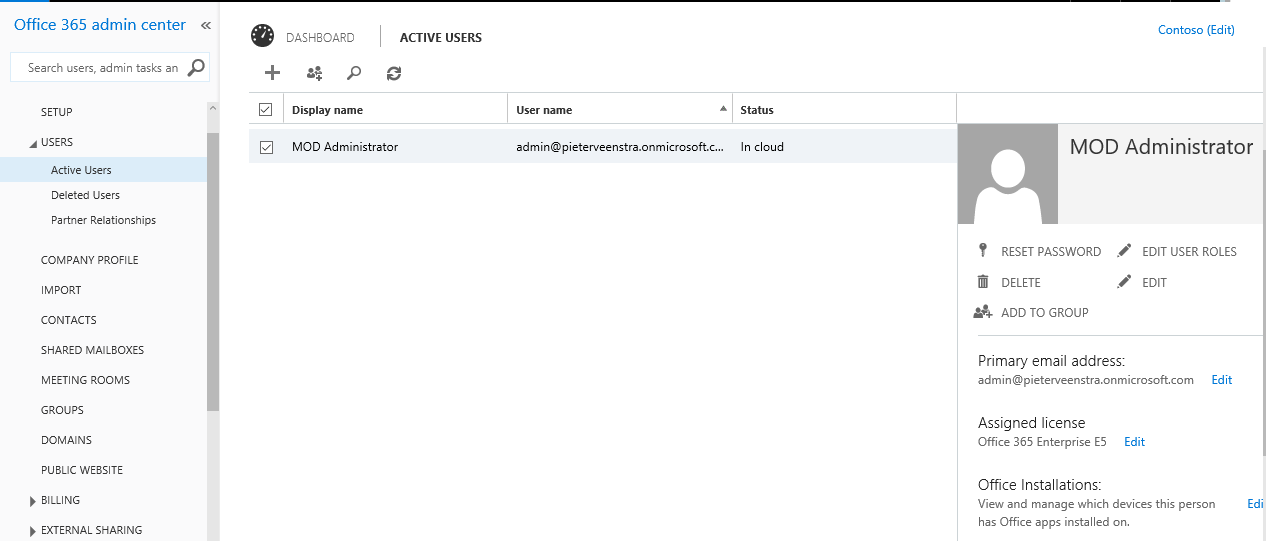Click the EDIT user action

1154,283
